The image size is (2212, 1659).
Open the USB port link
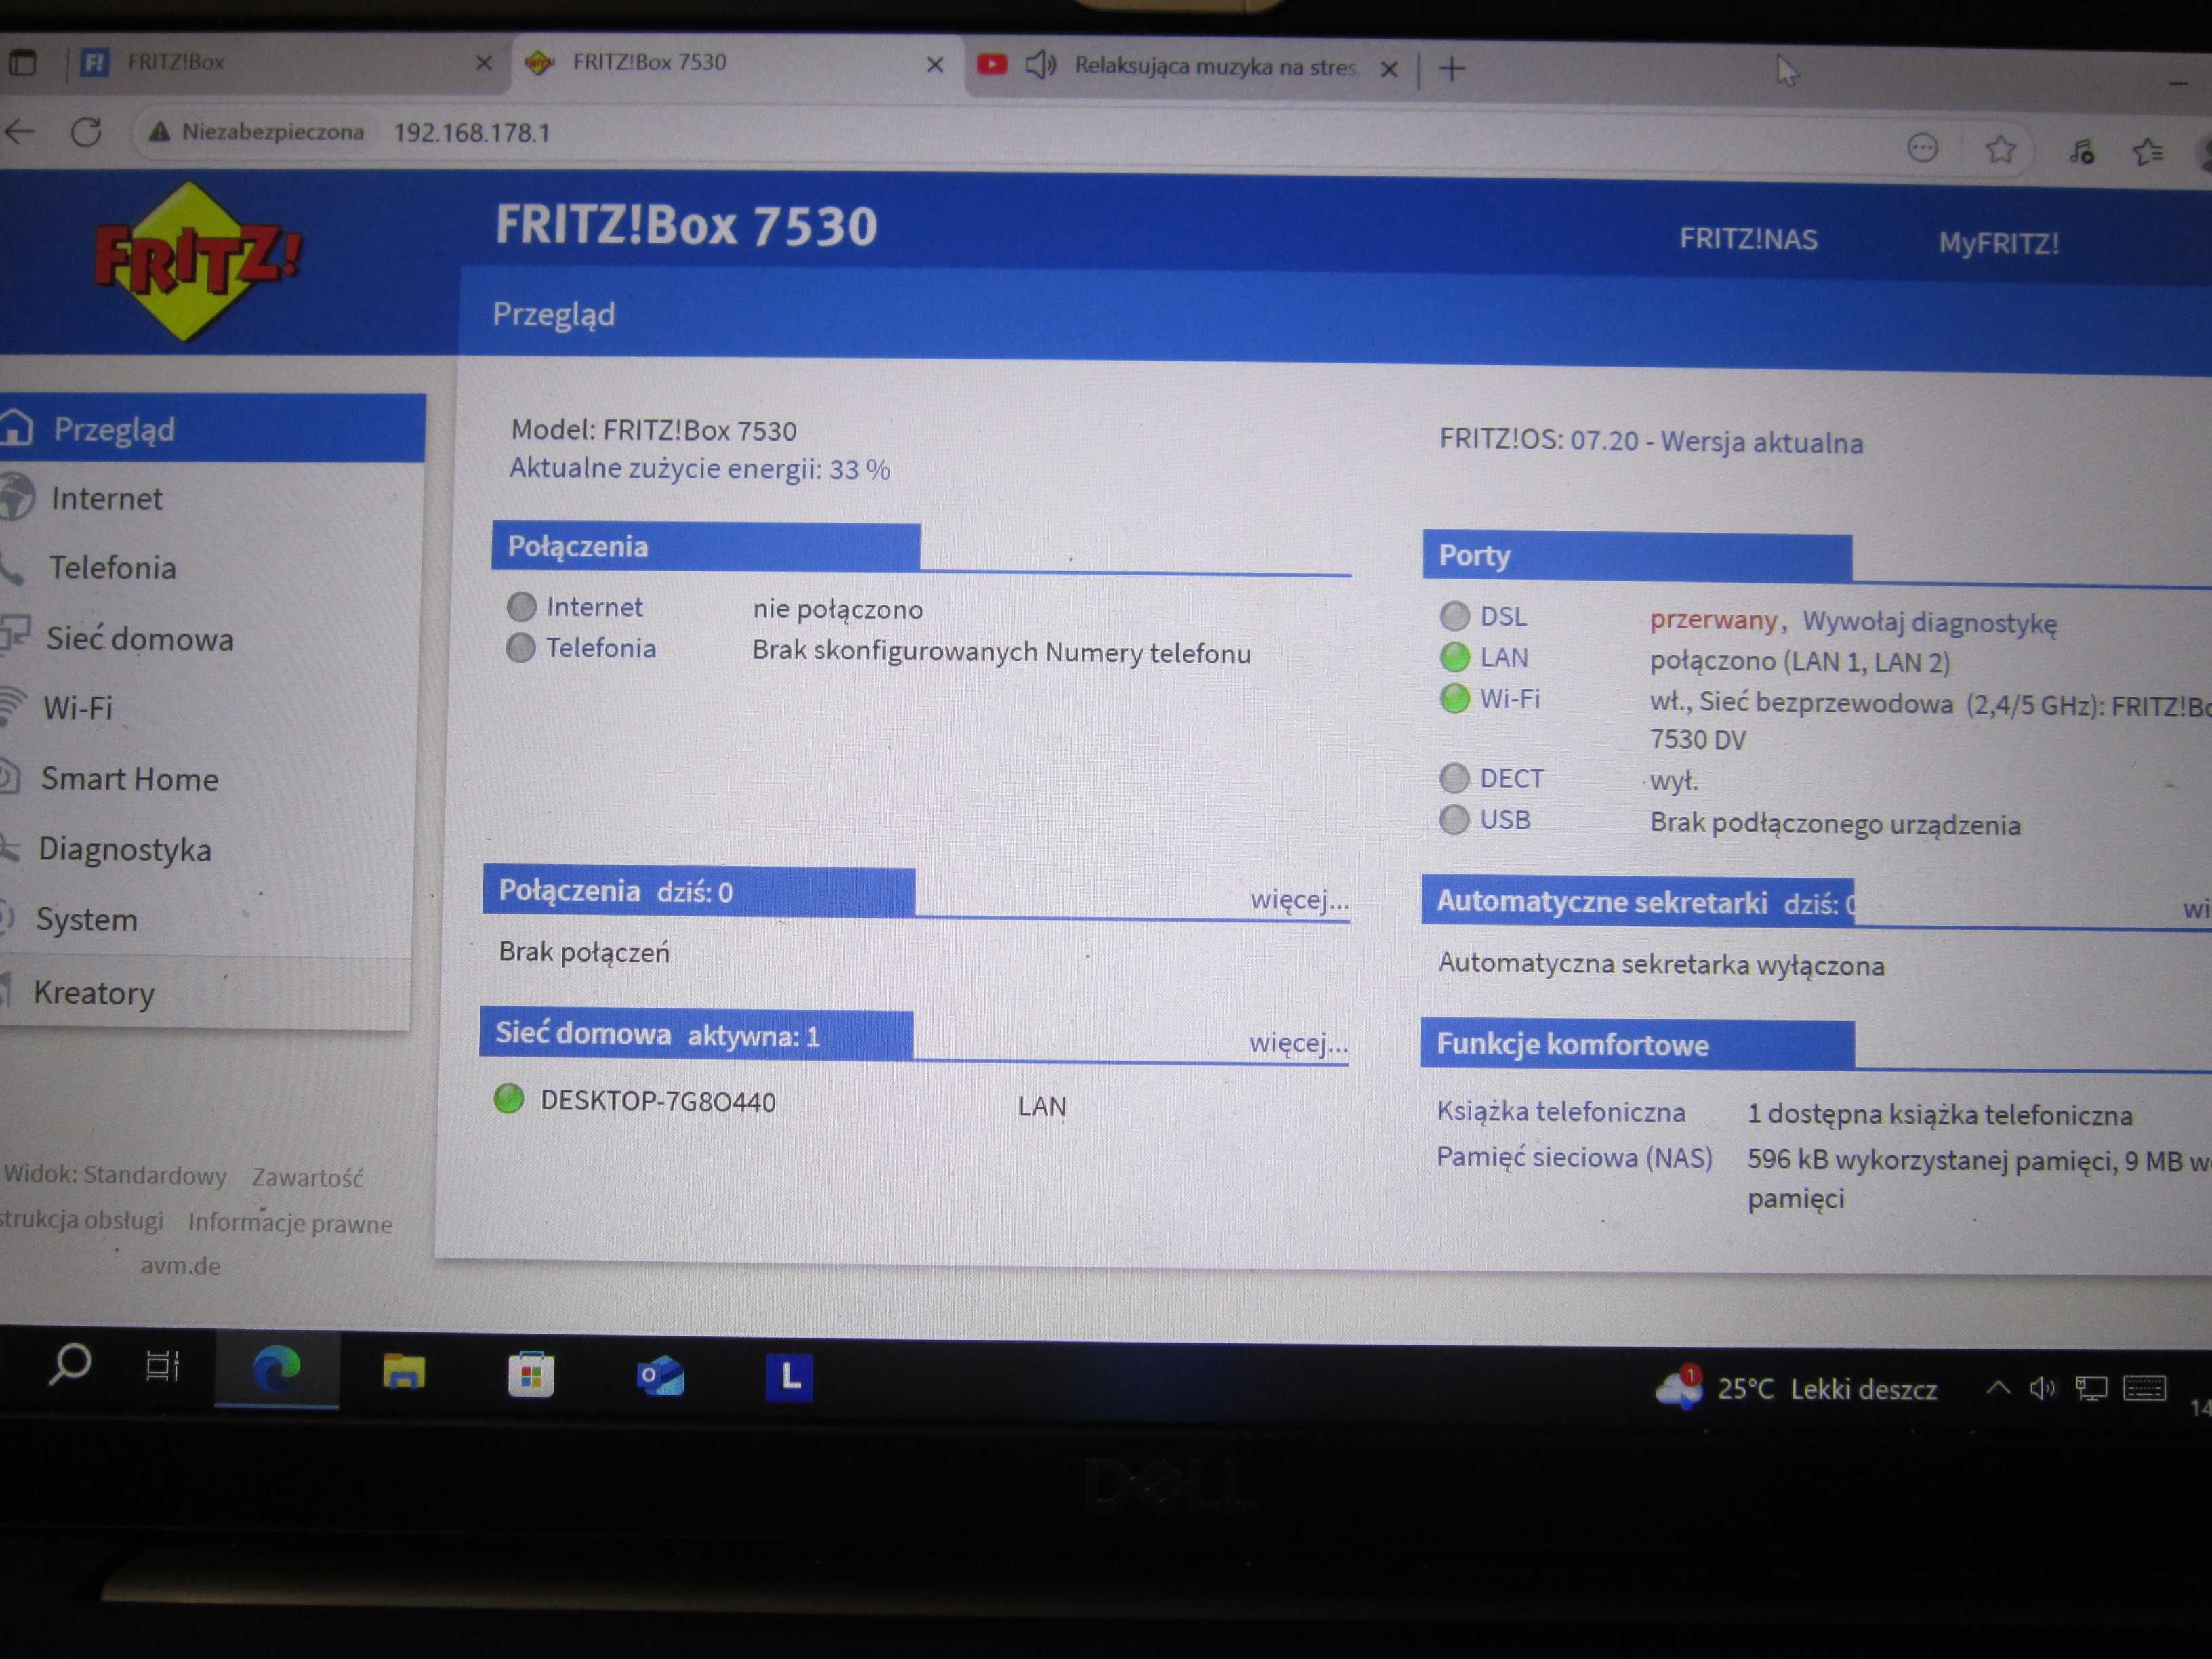1505,819
